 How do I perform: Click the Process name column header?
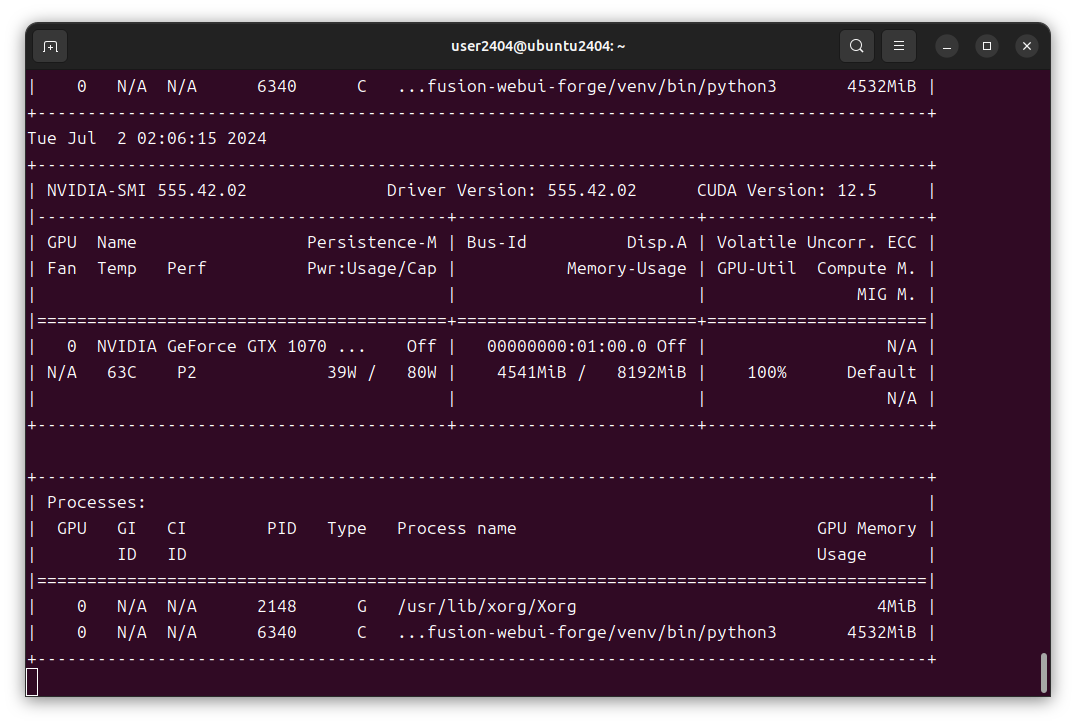[x=456, y=529]
